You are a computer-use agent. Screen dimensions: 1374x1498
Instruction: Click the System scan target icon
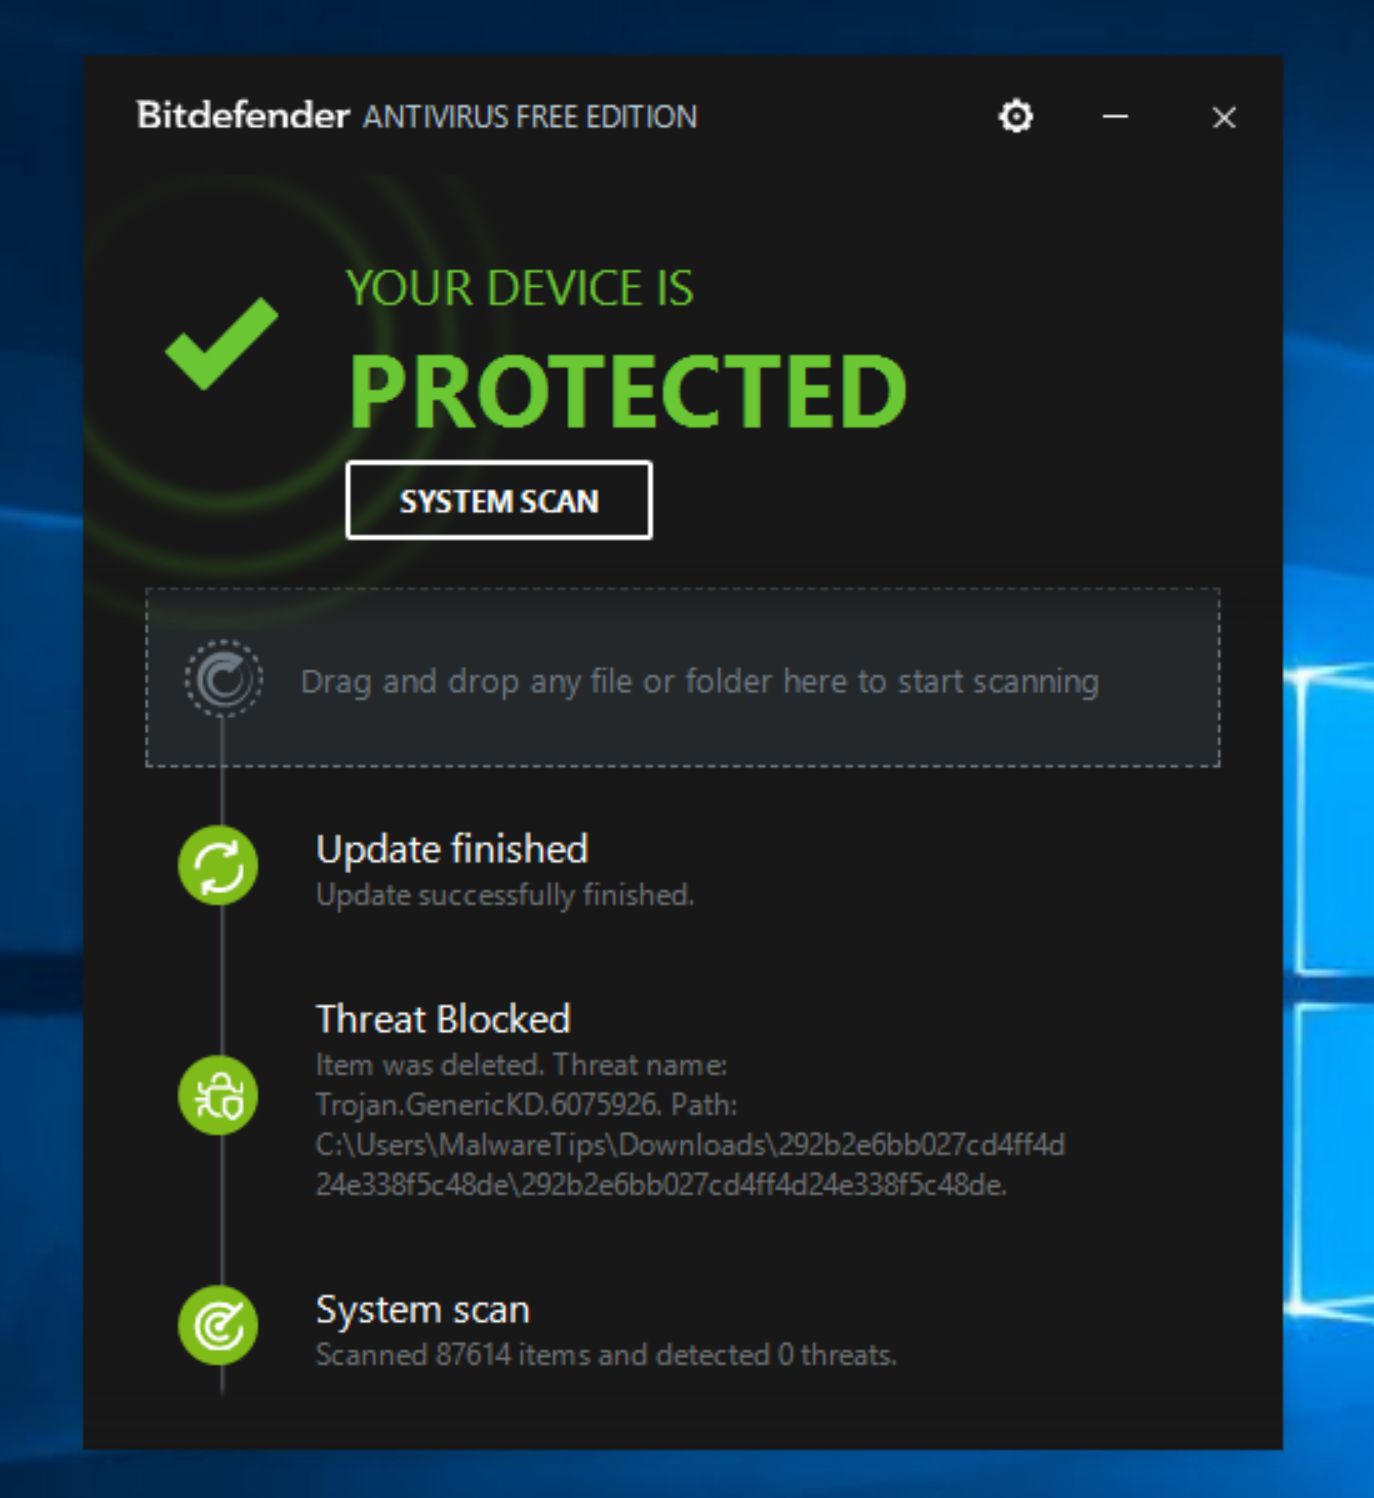(218, 1325)
